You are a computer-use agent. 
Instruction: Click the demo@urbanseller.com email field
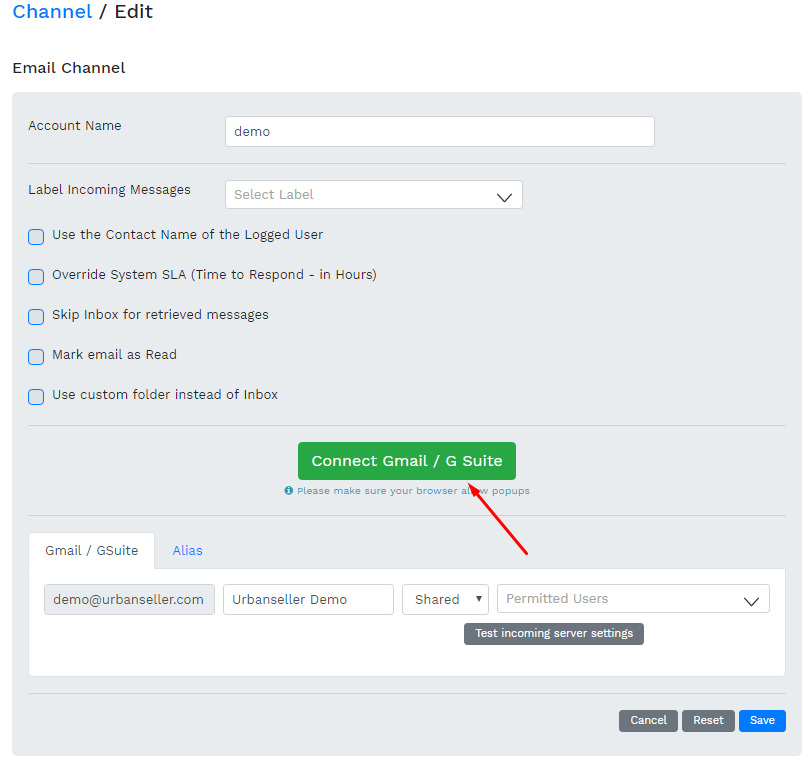[129, 599]
